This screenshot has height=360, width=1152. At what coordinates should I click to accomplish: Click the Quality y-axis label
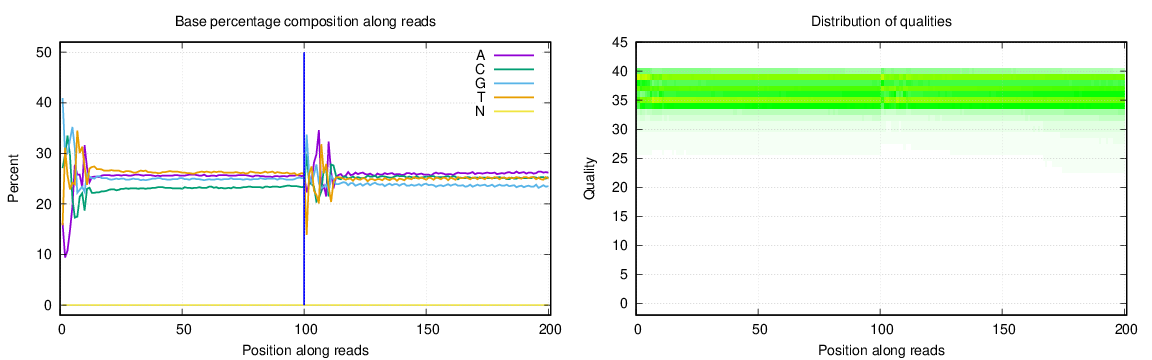[x=589, y=179]
